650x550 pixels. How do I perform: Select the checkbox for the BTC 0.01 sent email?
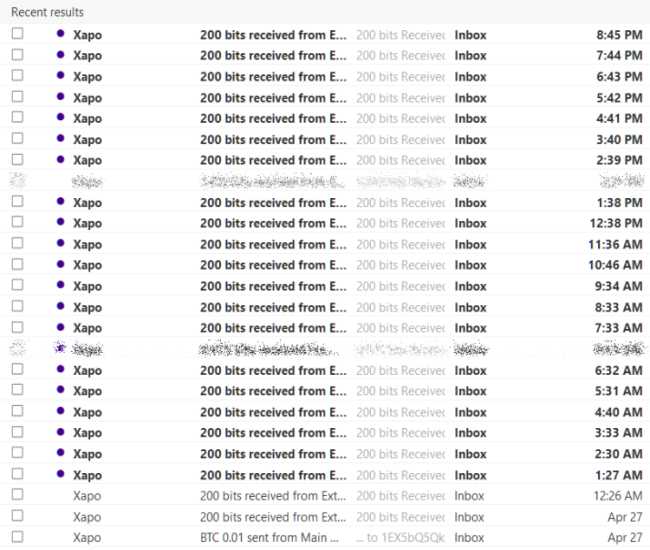coord(17,537)
